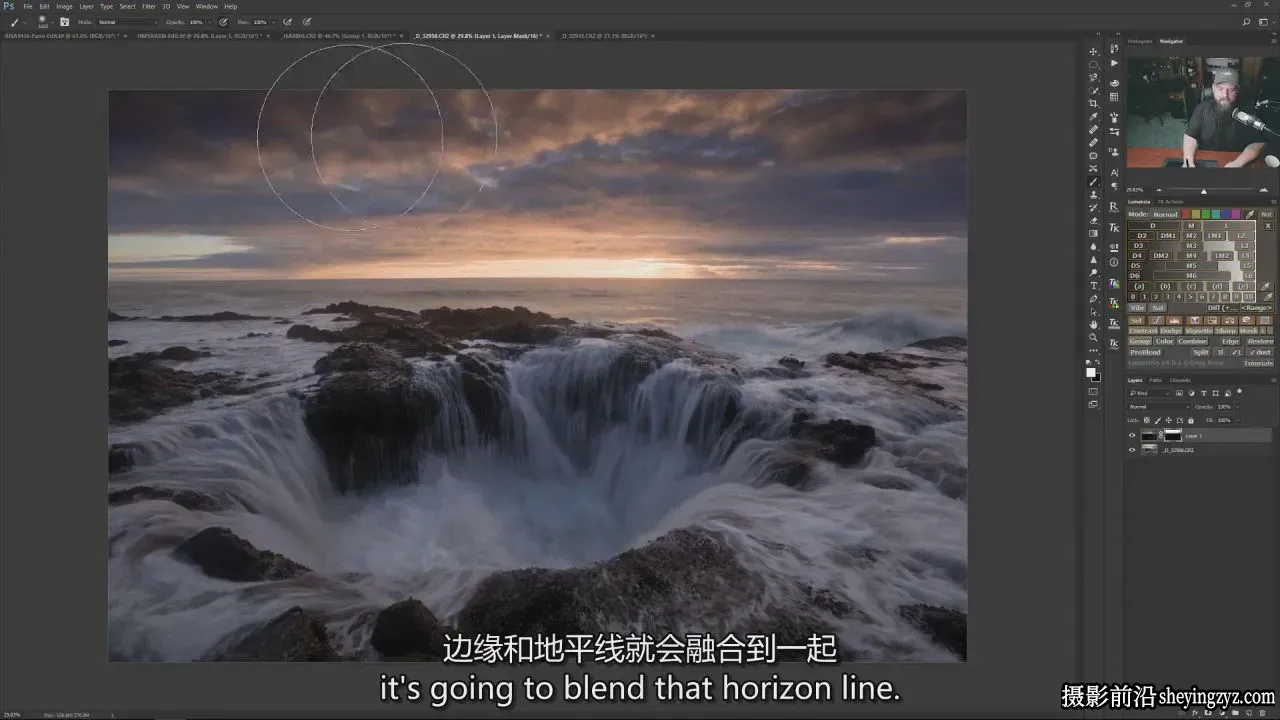This screenshot has height=720, width=1280.
Task: Open the brush settings panel toggle icon
Action: (x=65, y=21)
